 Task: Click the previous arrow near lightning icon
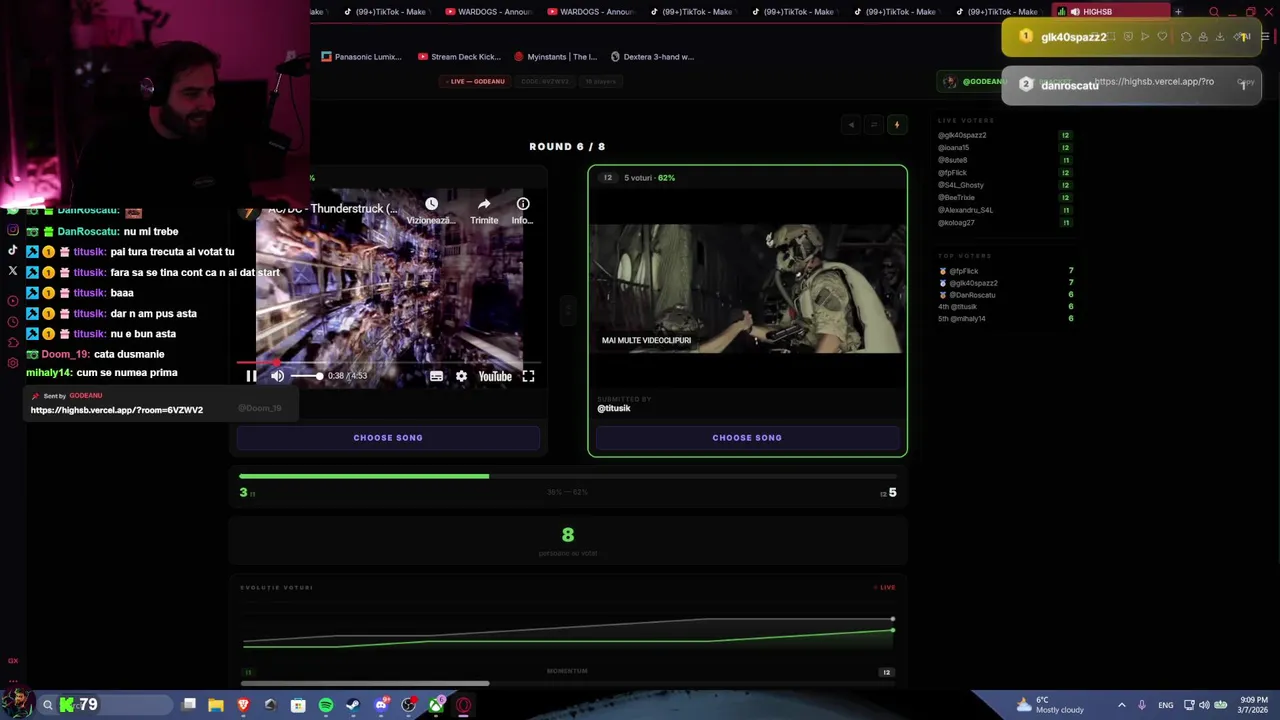click(851, 125)
